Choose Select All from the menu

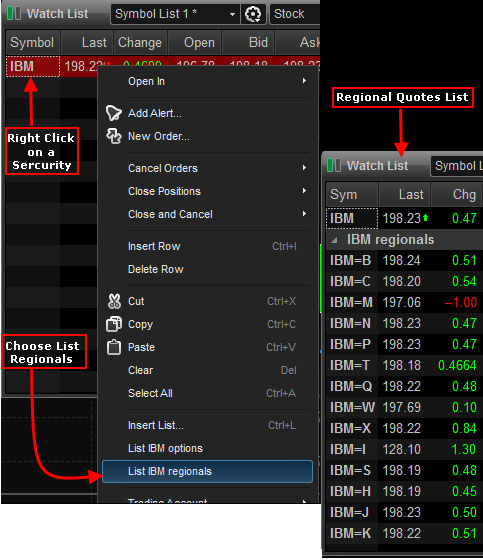point(207,393)
